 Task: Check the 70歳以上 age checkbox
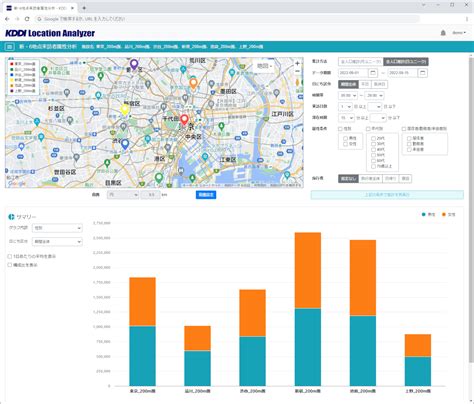[x=373, y=166]
